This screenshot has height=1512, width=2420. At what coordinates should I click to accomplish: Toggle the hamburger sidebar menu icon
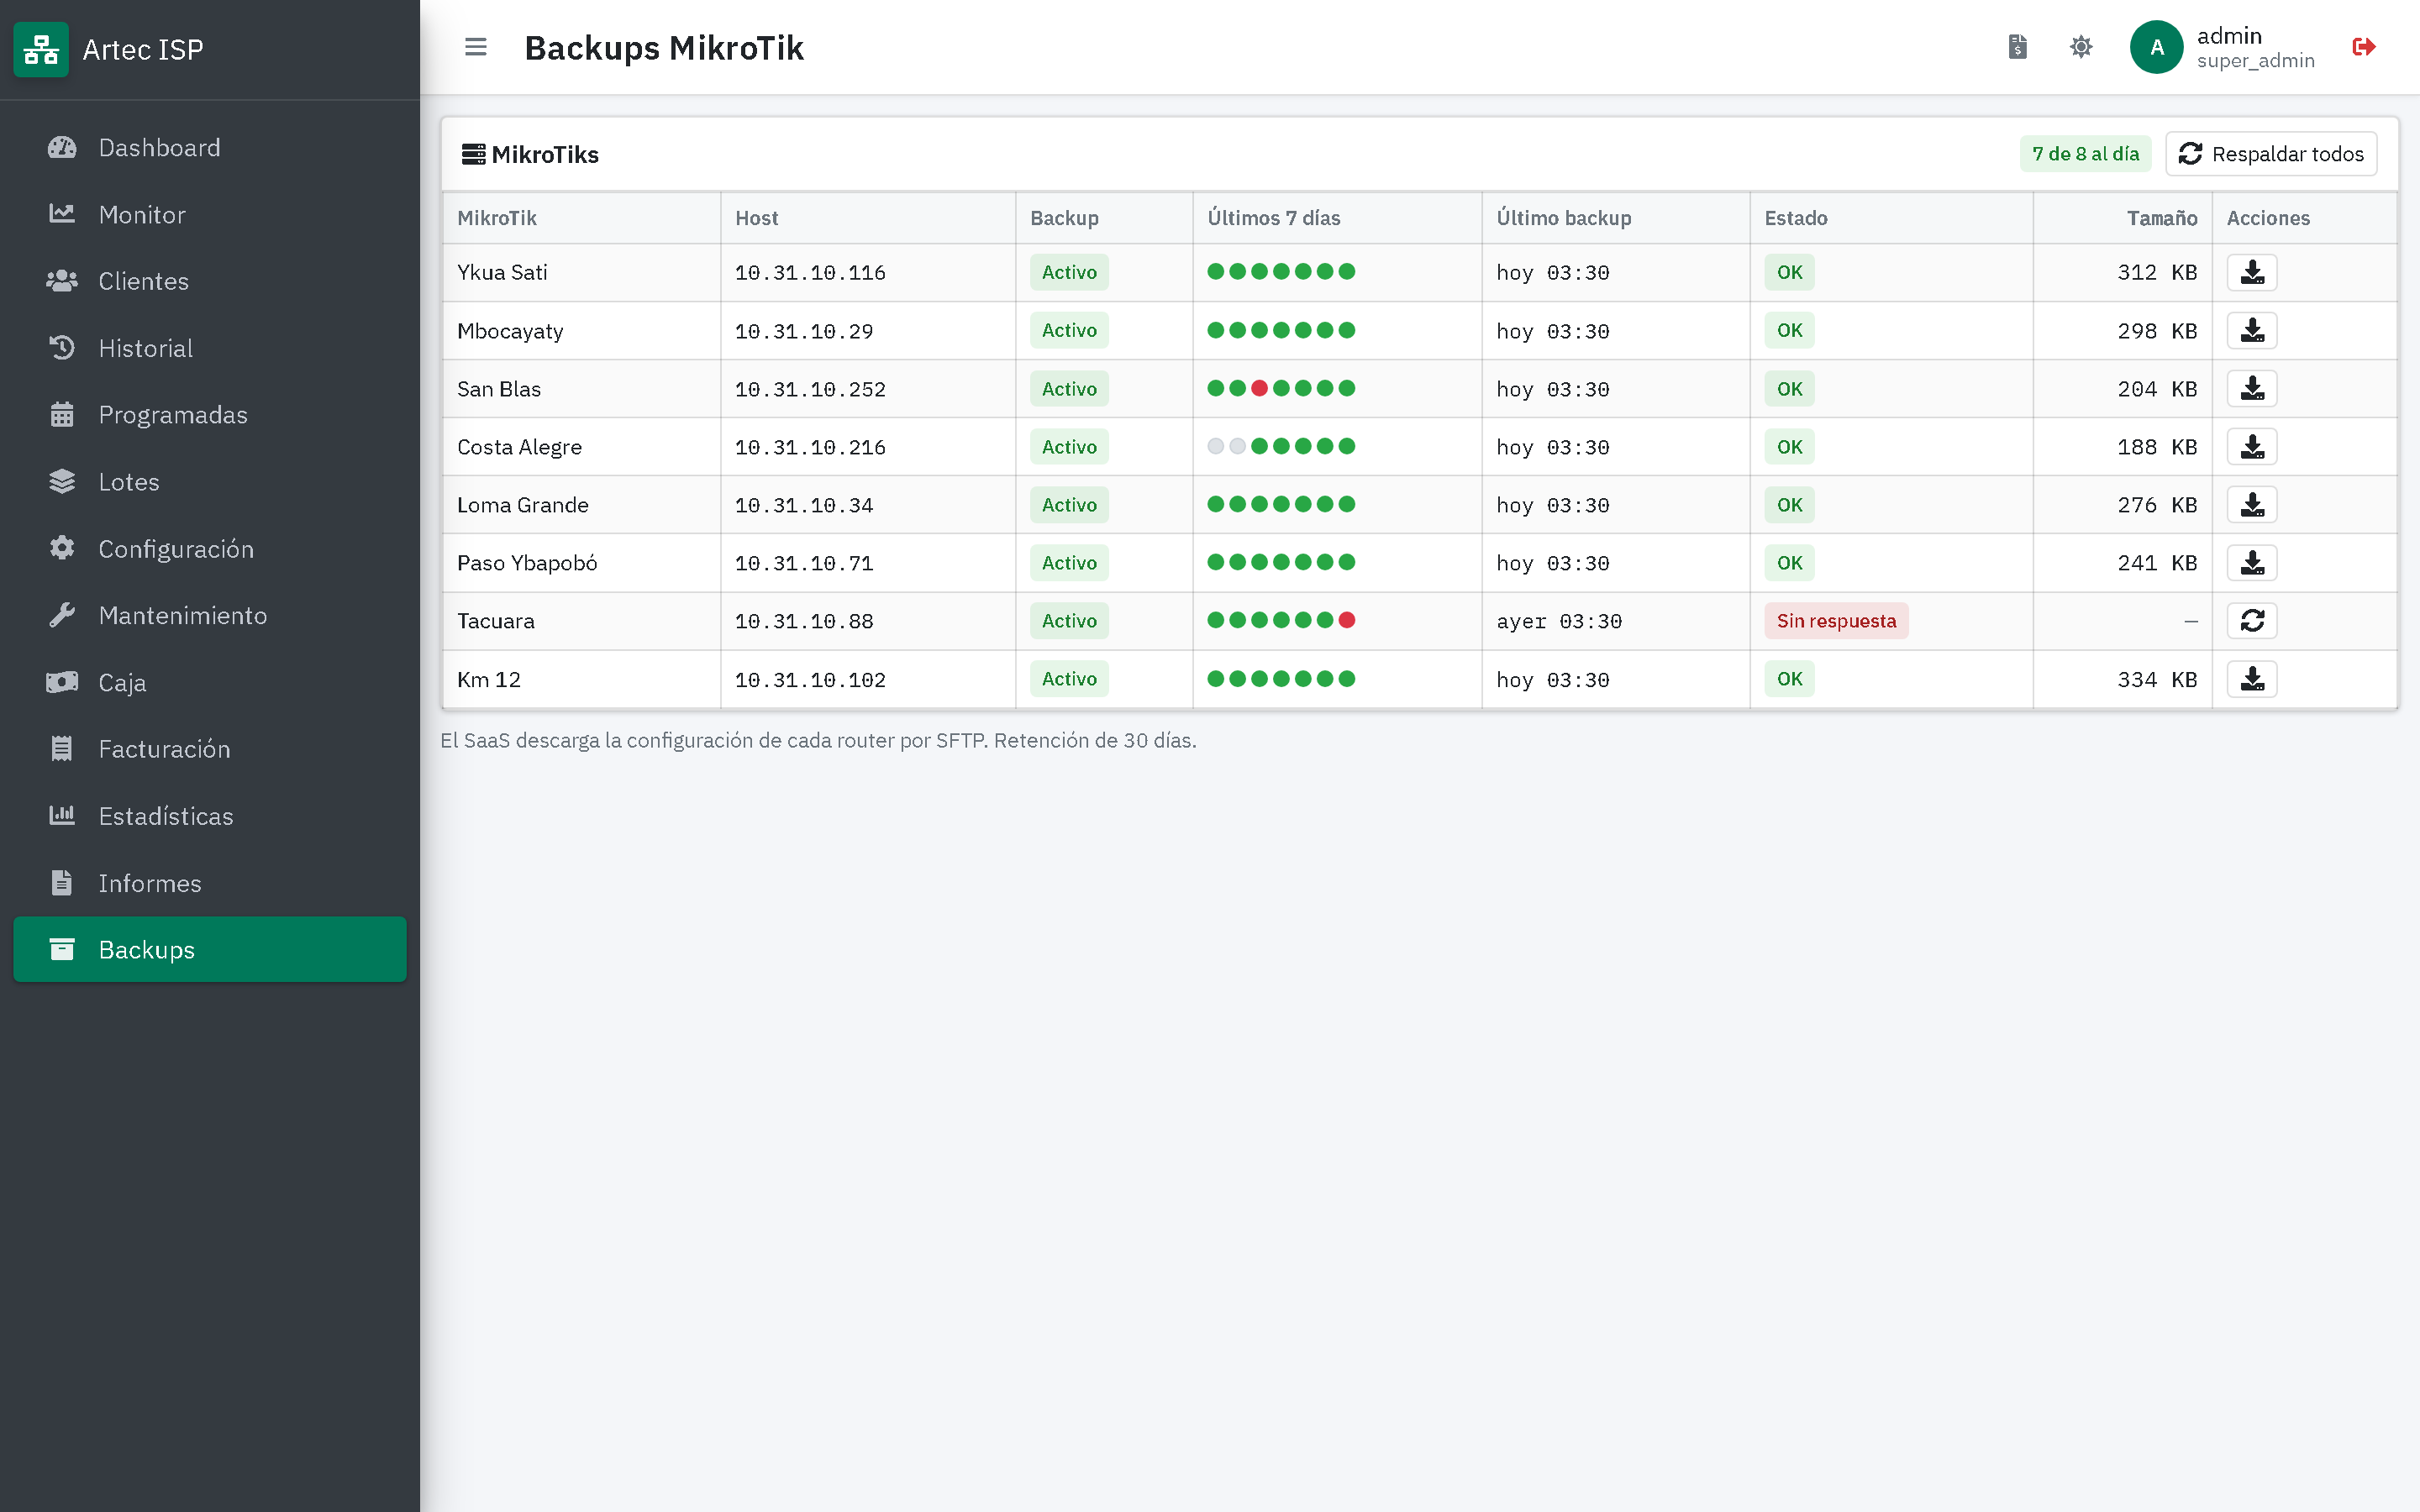475,47
